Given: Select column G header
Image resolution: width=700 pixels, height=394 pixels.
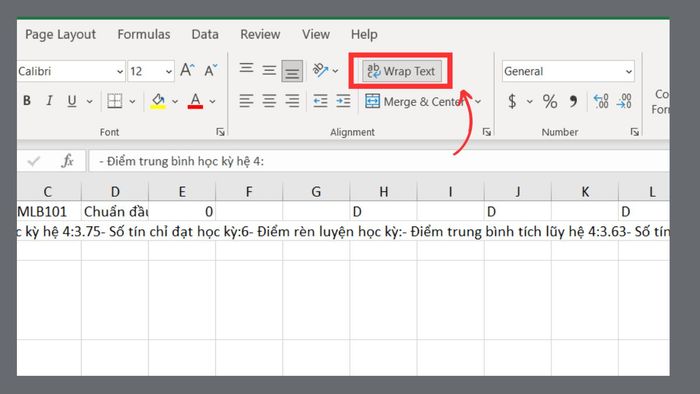Looking at the screenshot, I should click(x=316, y=192).
